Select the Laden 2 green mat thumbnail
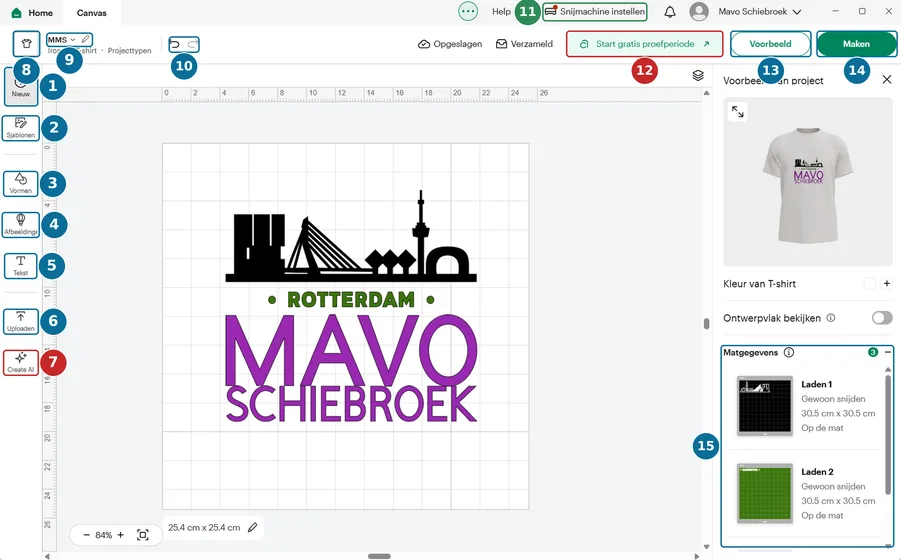The width and height of the screenshot is (901, 560). pos(765,493)
